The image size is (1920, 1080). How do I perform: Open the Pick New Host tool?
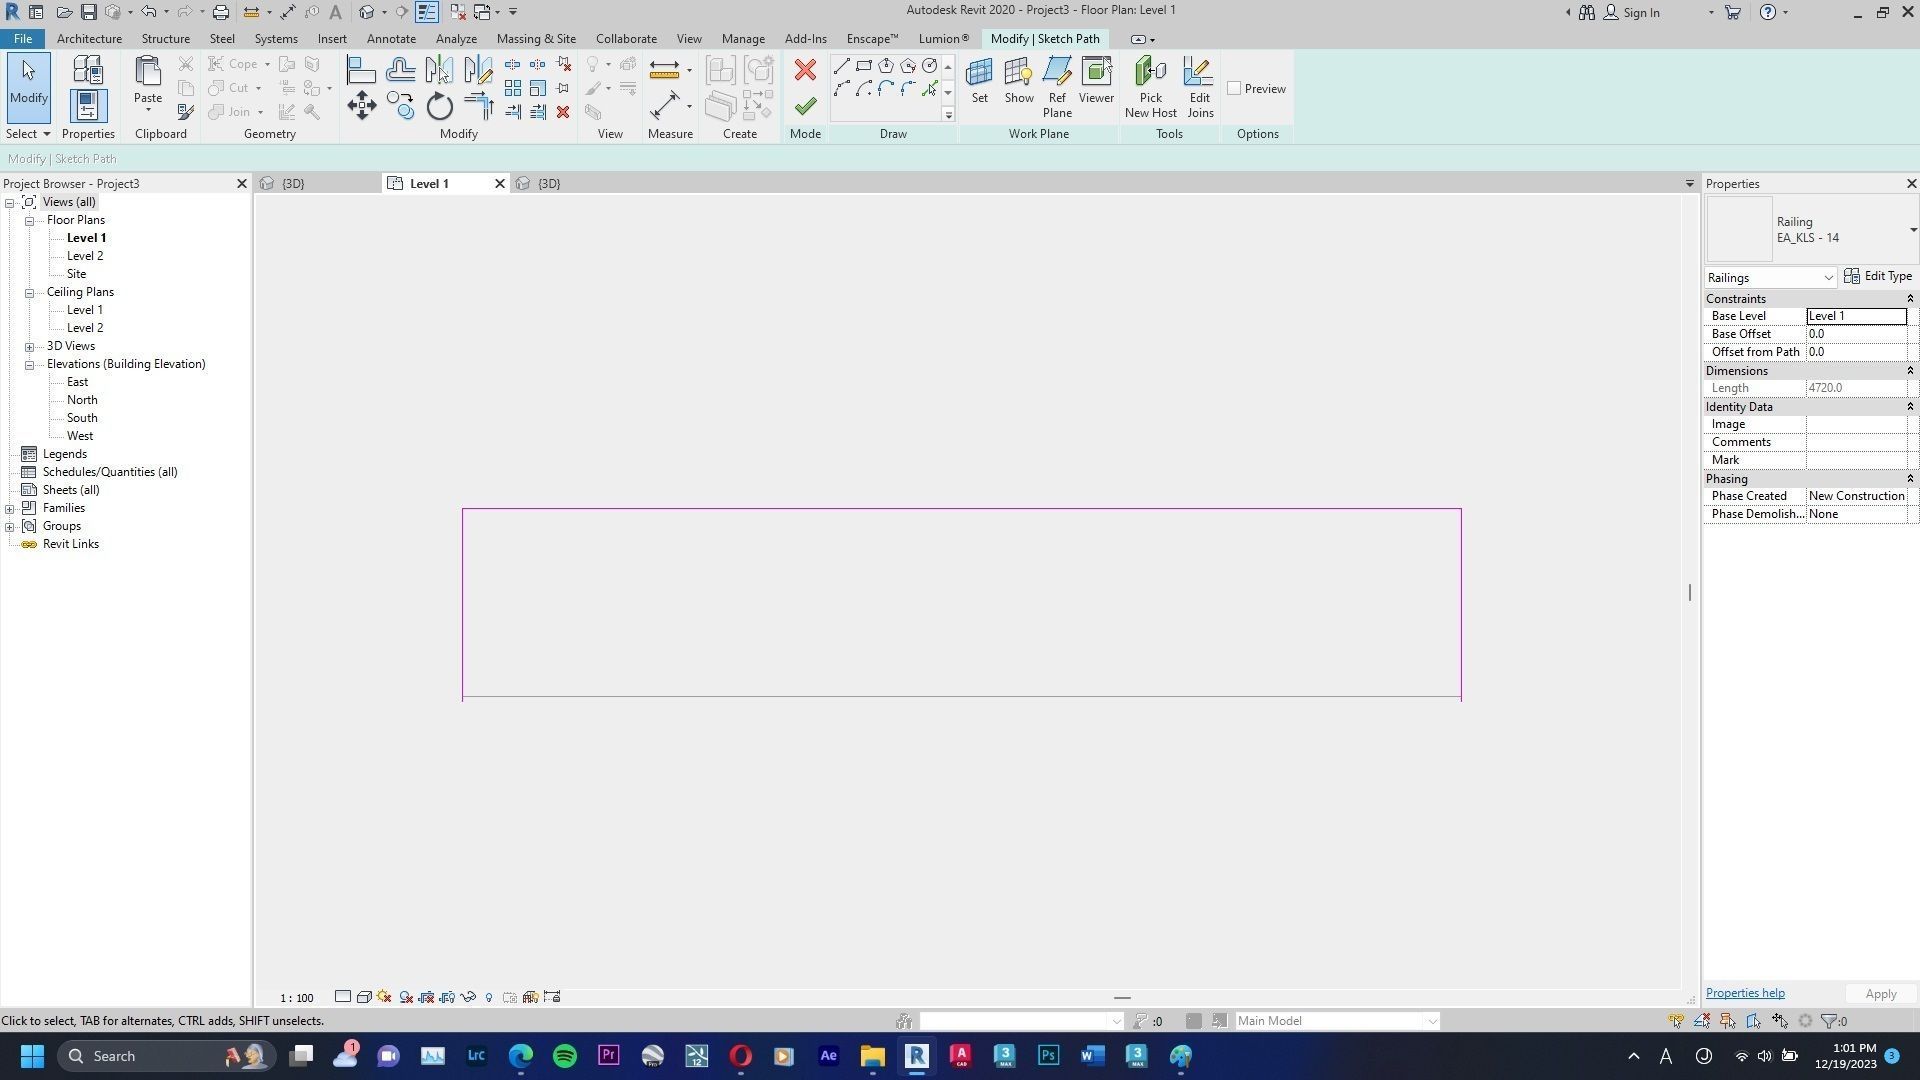point(1150,88)
